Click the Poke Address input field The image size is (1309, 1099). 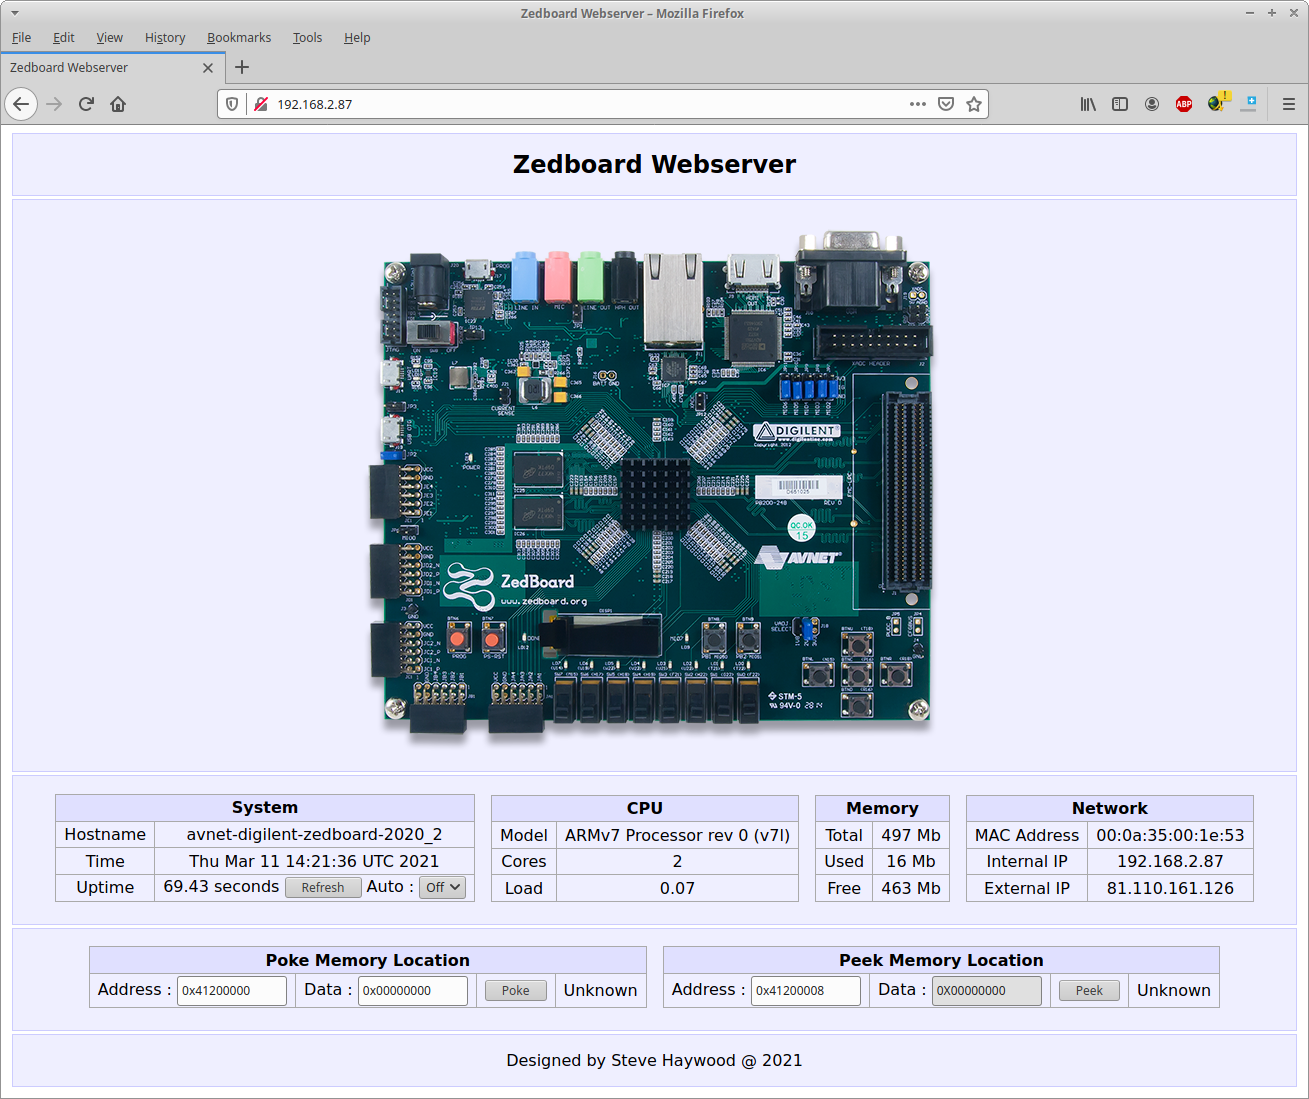click(231, 991)
